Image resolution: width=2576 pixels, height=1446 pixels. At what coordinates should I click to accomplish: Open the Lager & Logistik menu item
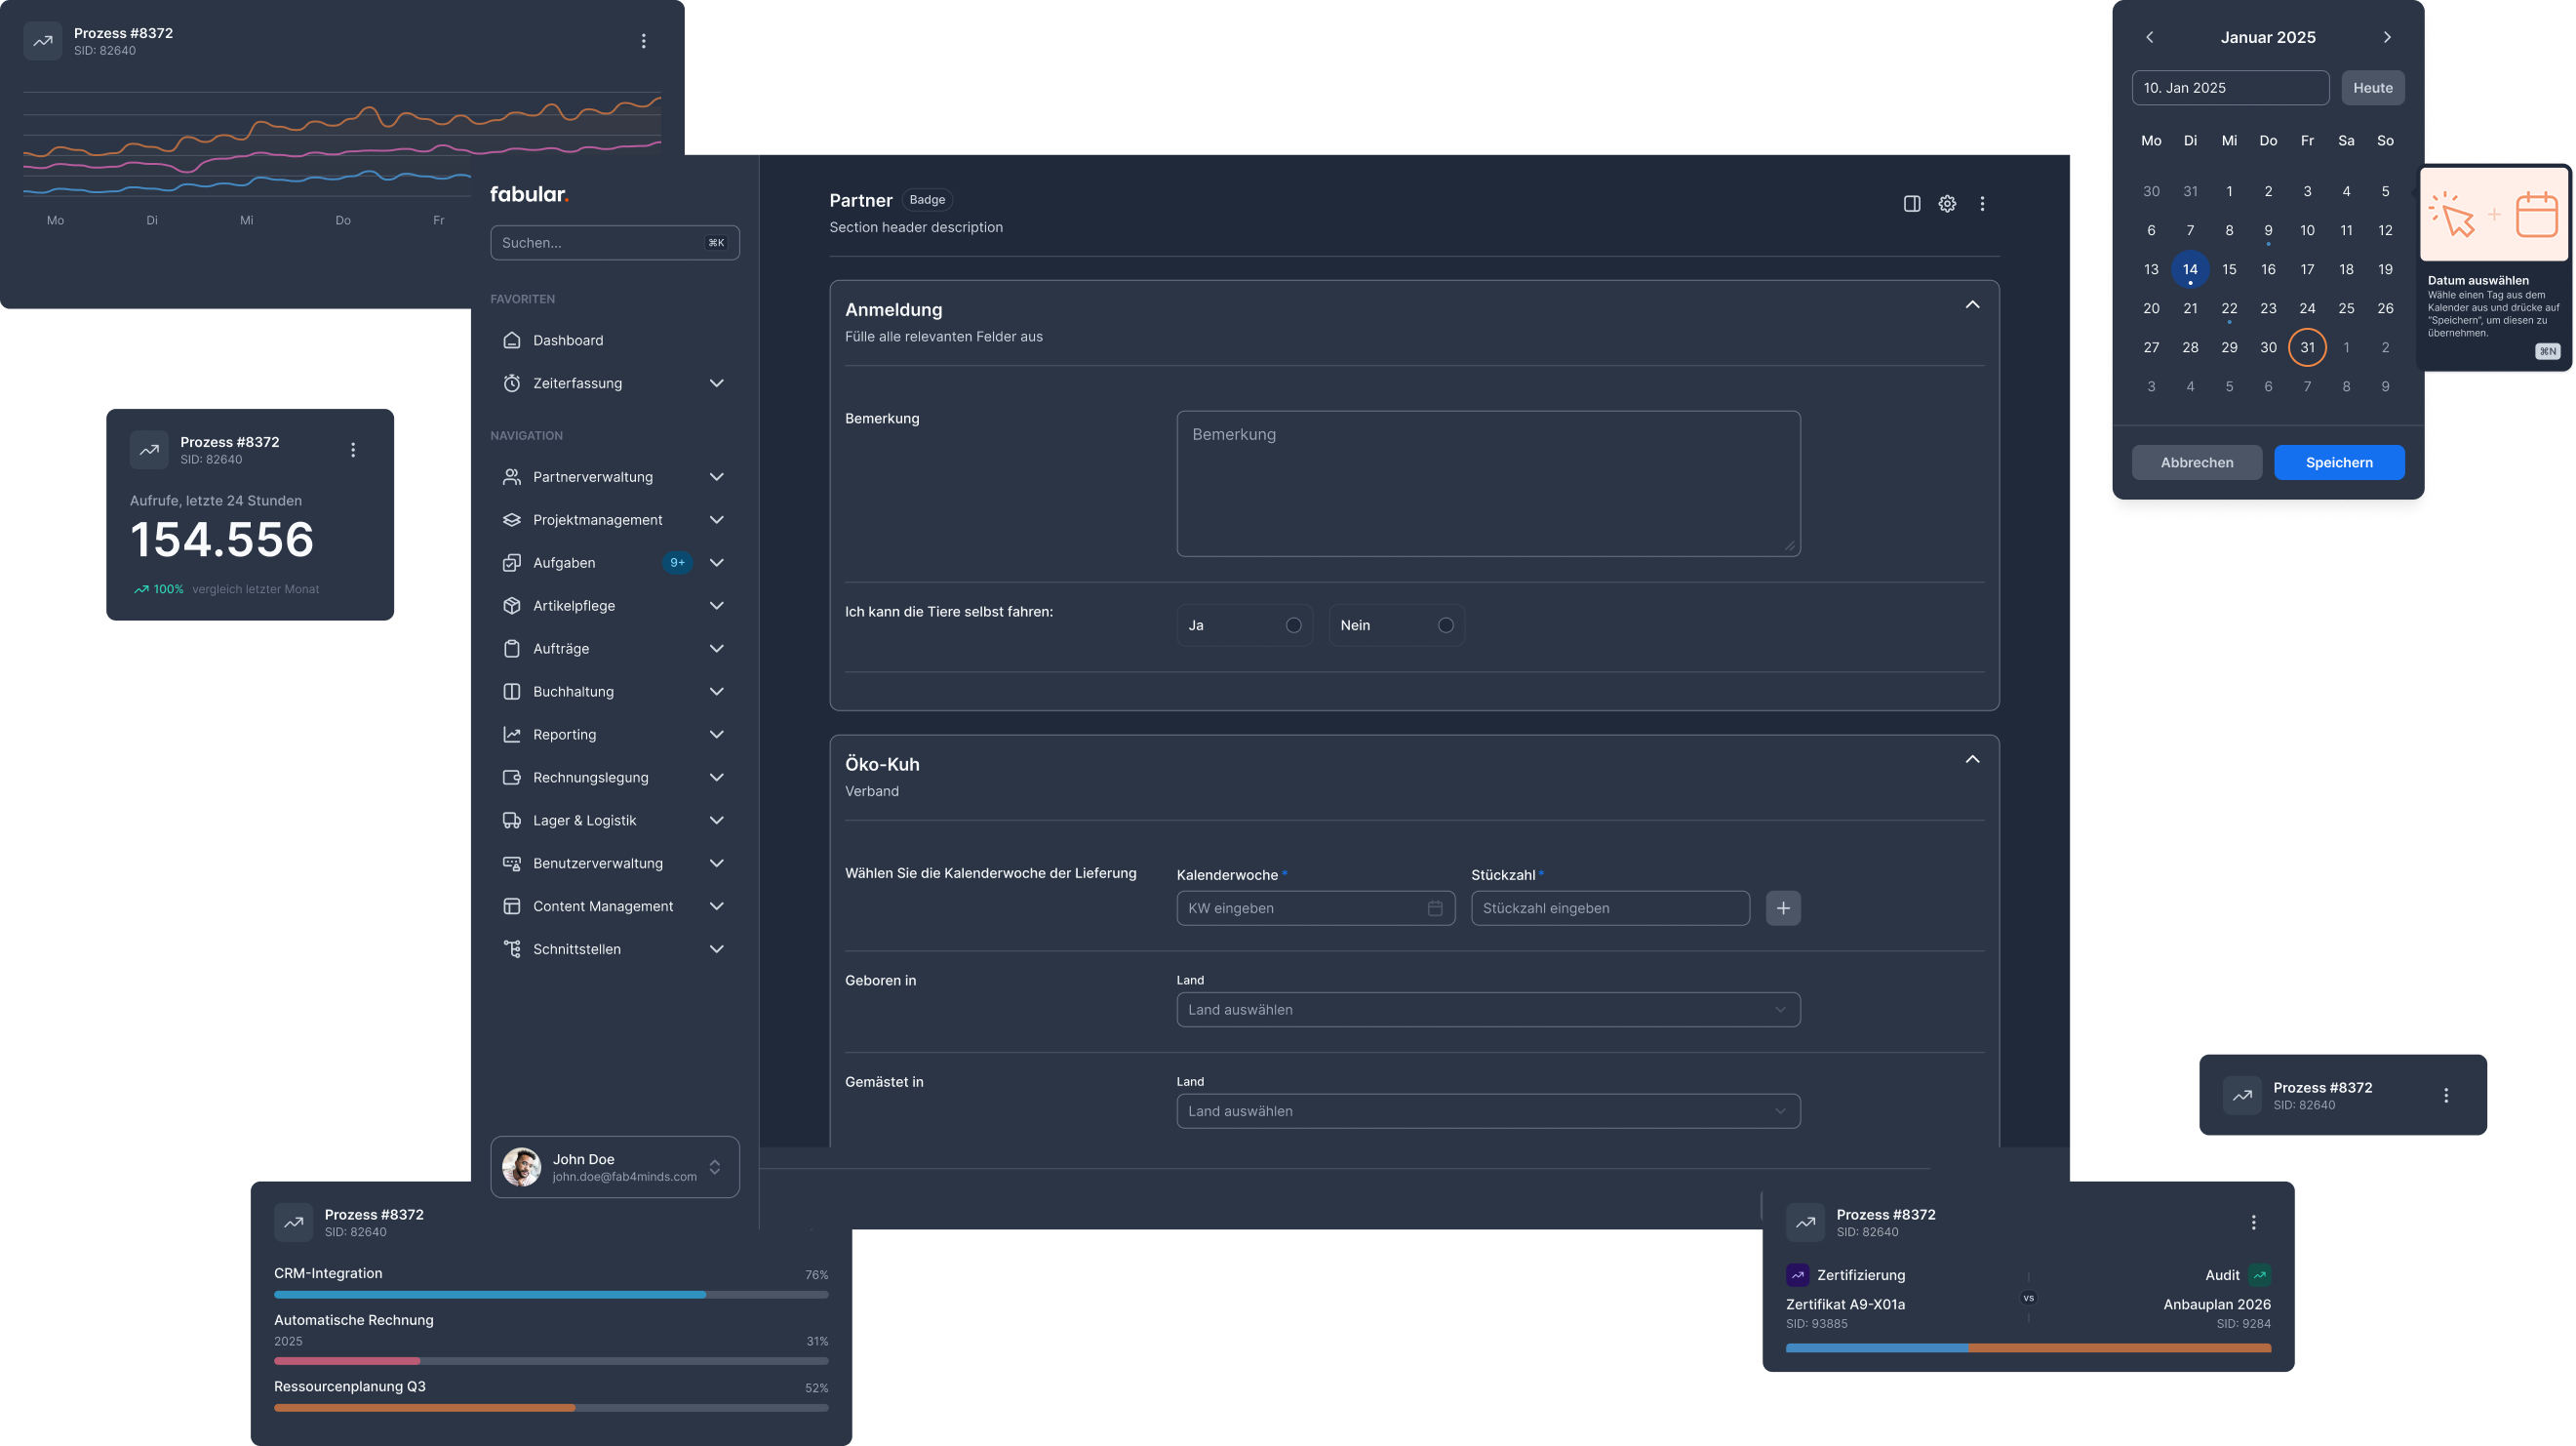click(614, 821)
